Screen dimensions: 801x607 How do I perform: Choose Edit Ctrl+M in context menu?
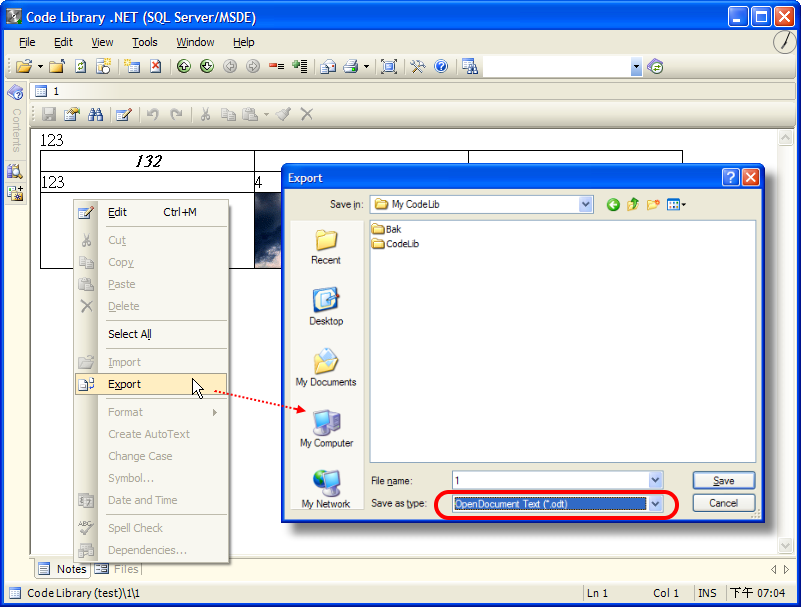(x=151, y=213)
